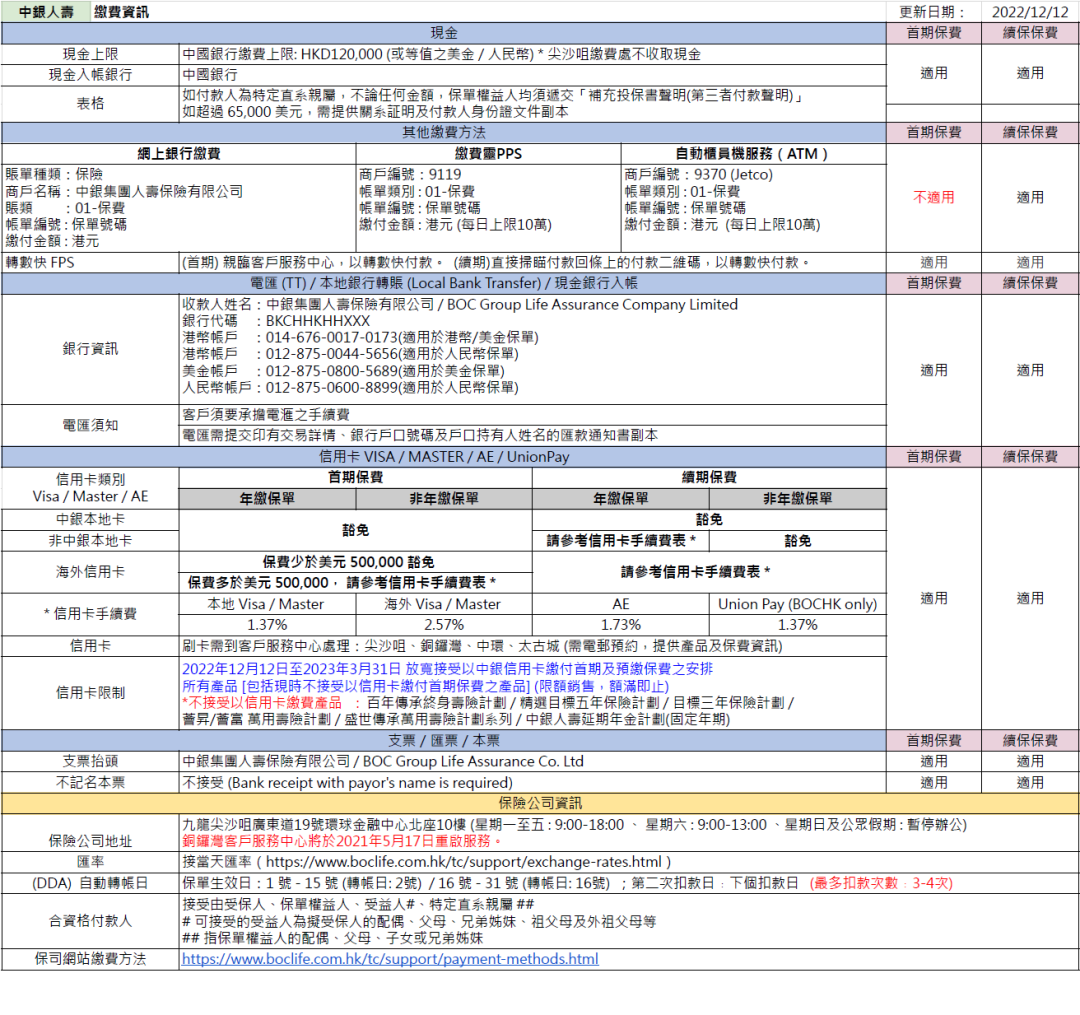Click the 海外信用卡 row label
The height and width of the screenshot is (1015, 1080).
tap(90, 573)
